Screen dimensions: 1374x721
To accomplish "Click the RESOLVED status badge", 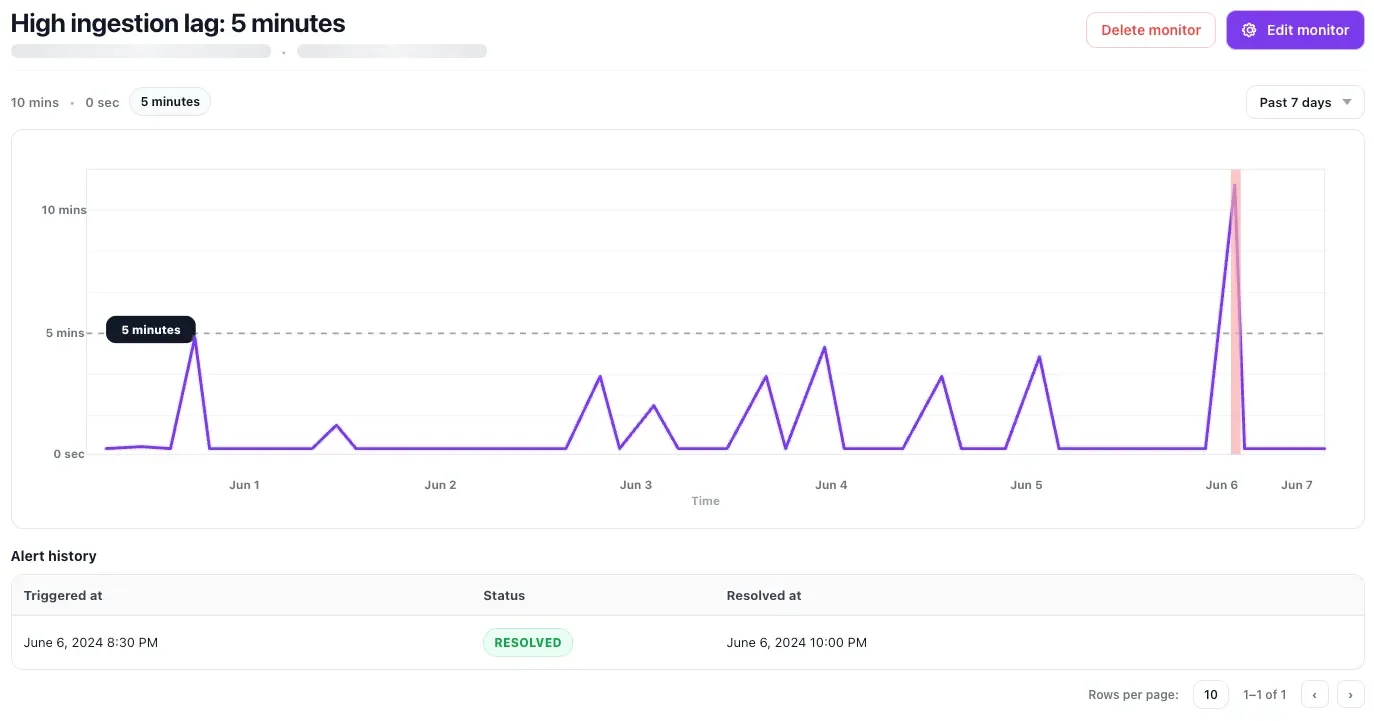I will pyautogui.click(x=527, y=642).
